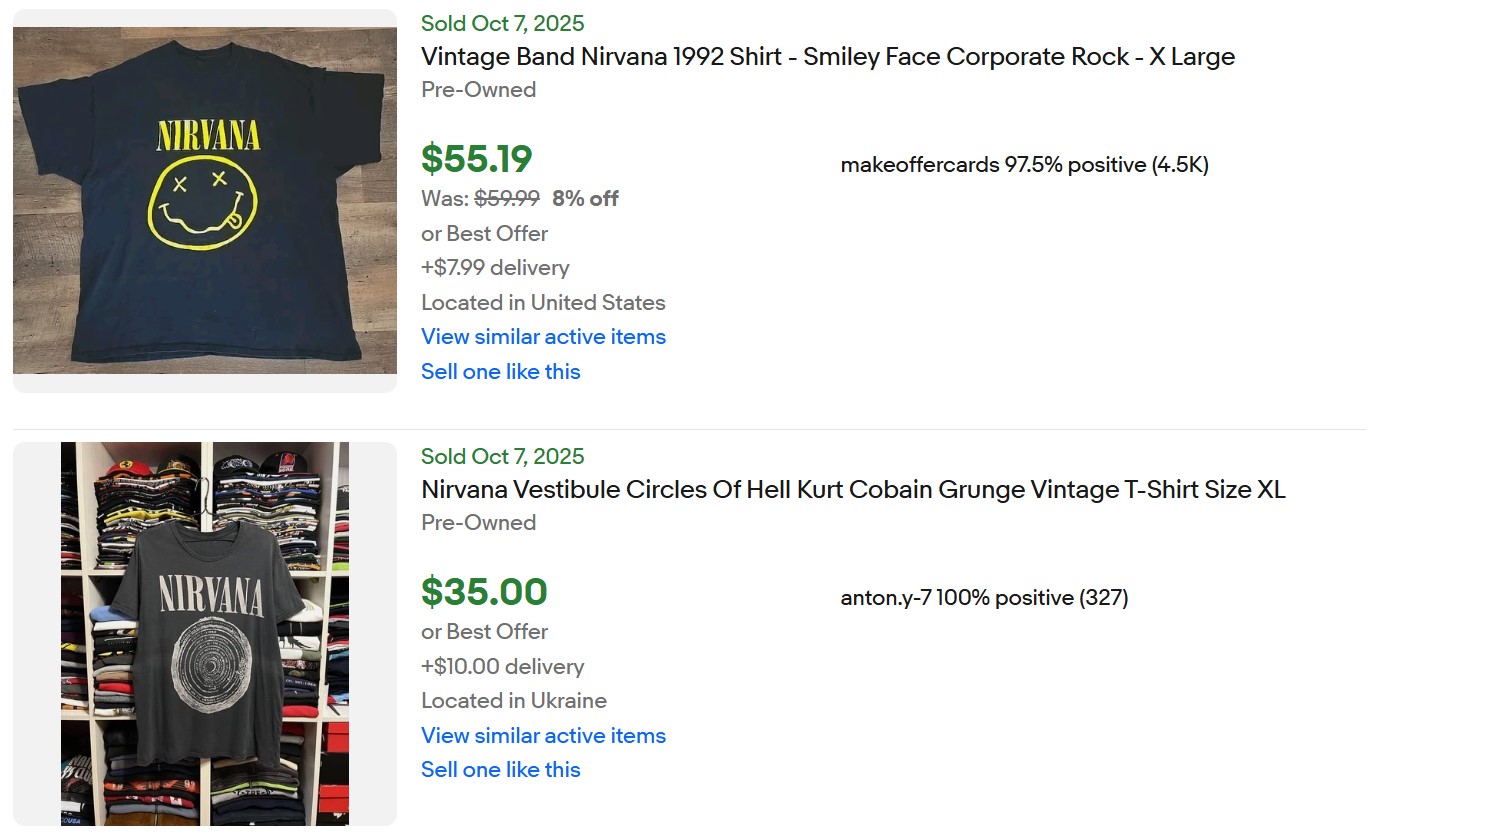Open the Nirvana smiley face shirt thumbnail
1487x836 pixels.
point(204,200)
